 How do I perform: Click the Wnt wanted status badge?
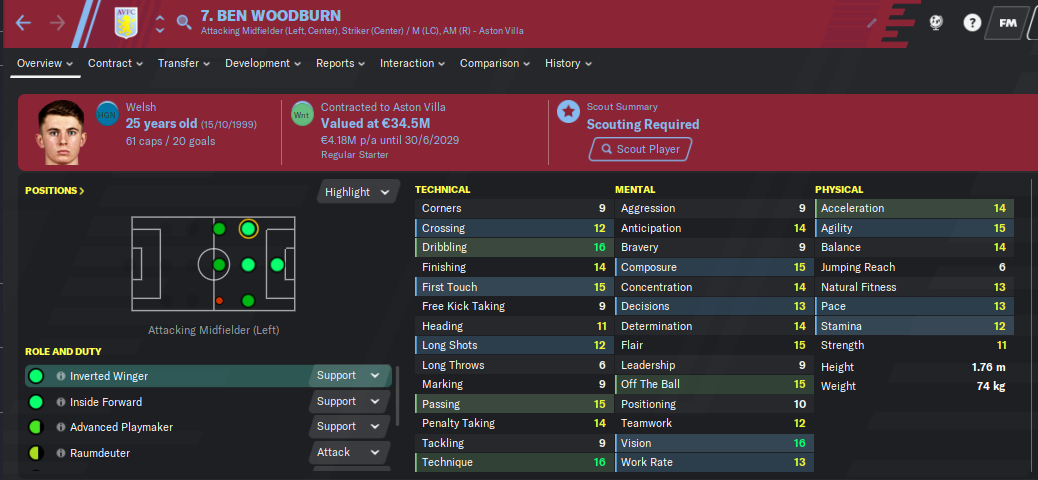(302, 114)
